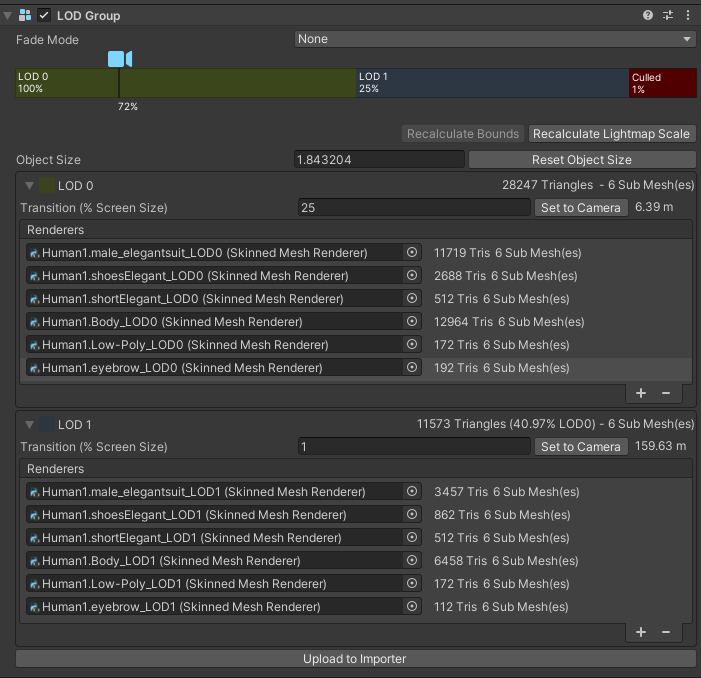Click the LOD 0 Transition input field
The image size is (701, 678).
tap(414, 208)
